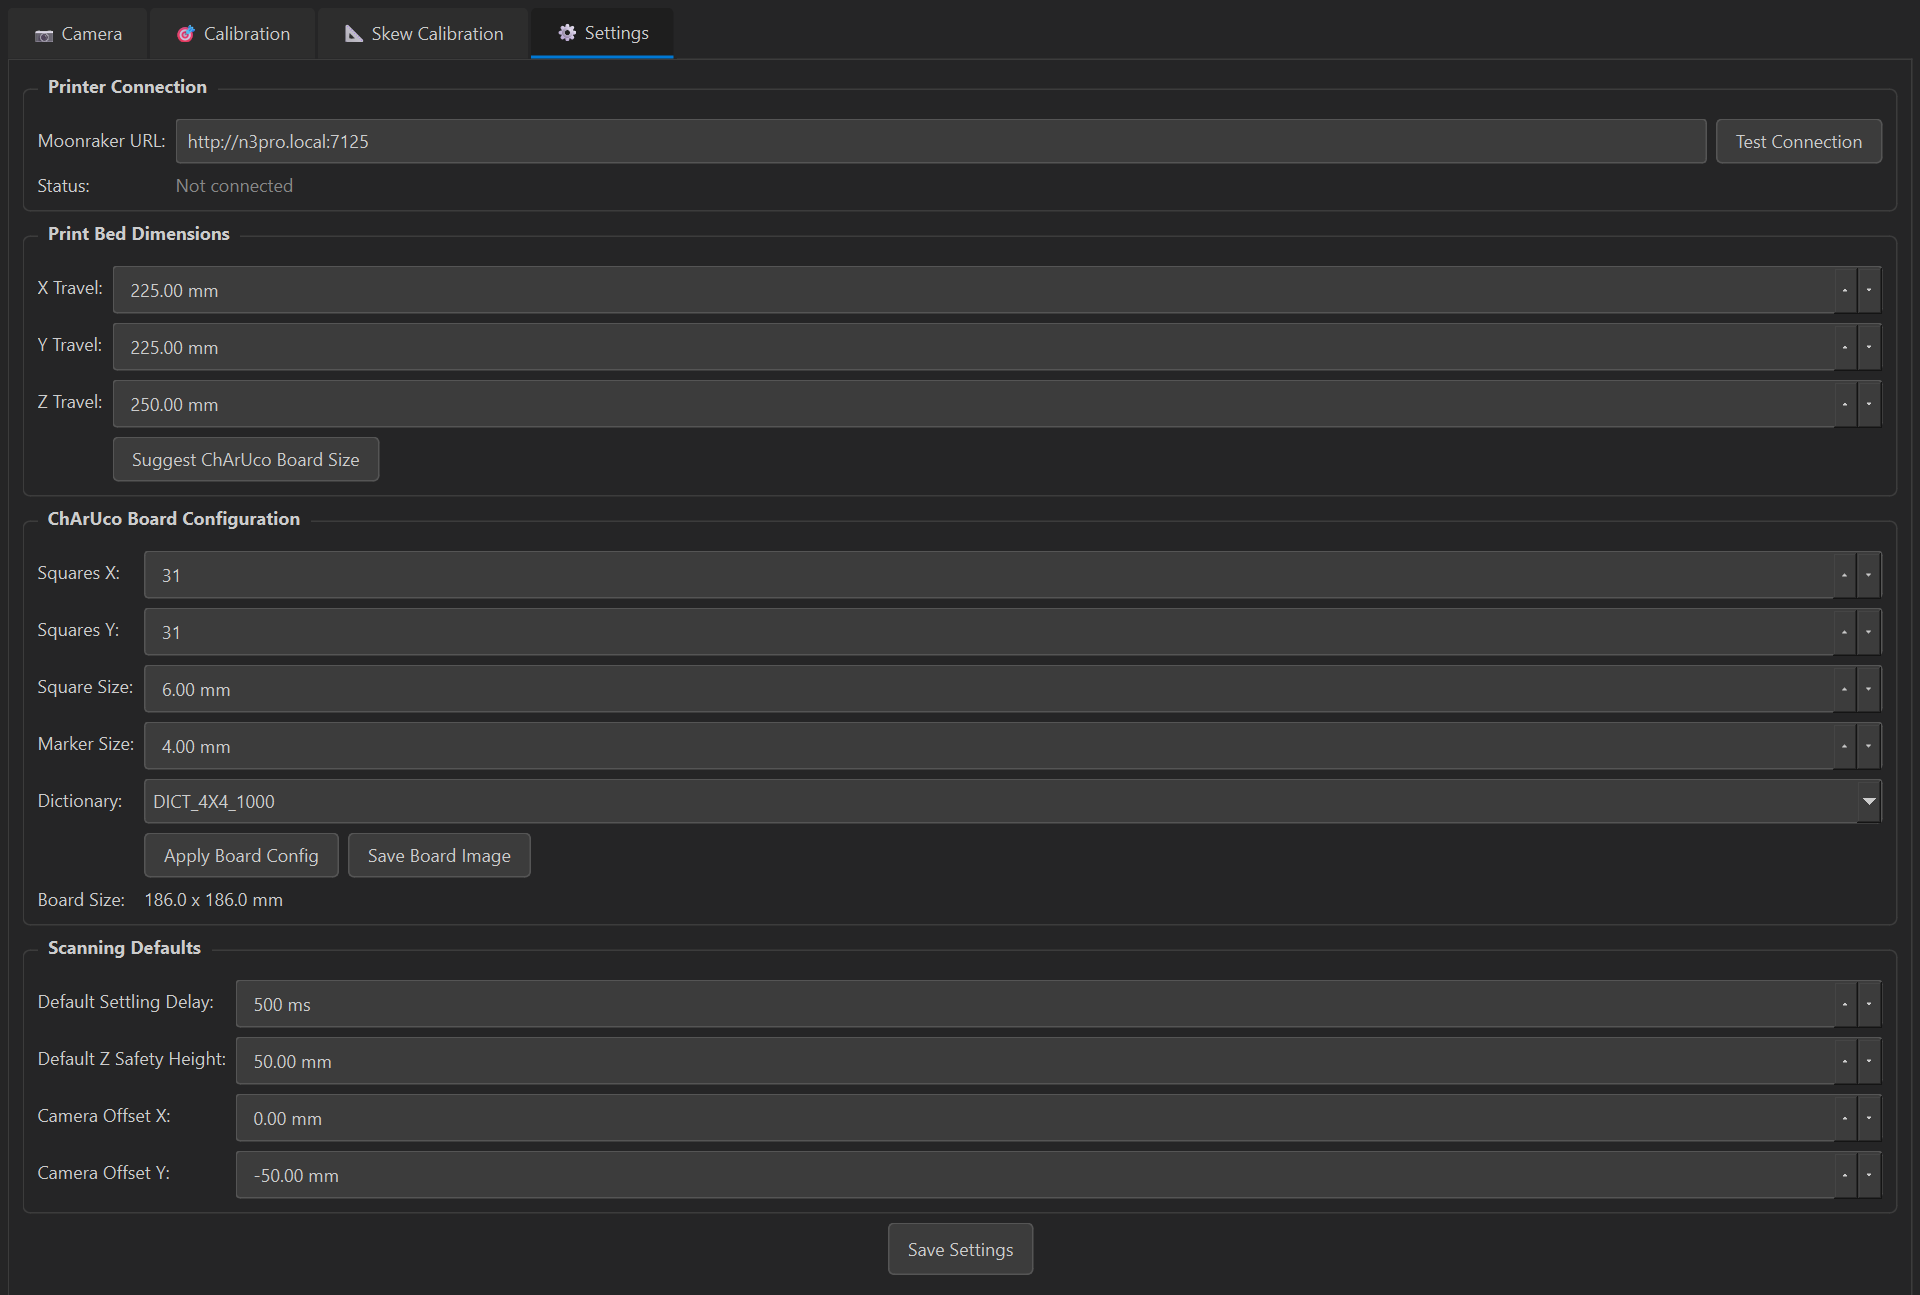Decrement Squares Y value
Image resolution: width=1920 pixels, height=1295 pixels.
(x=1869, y=632)
